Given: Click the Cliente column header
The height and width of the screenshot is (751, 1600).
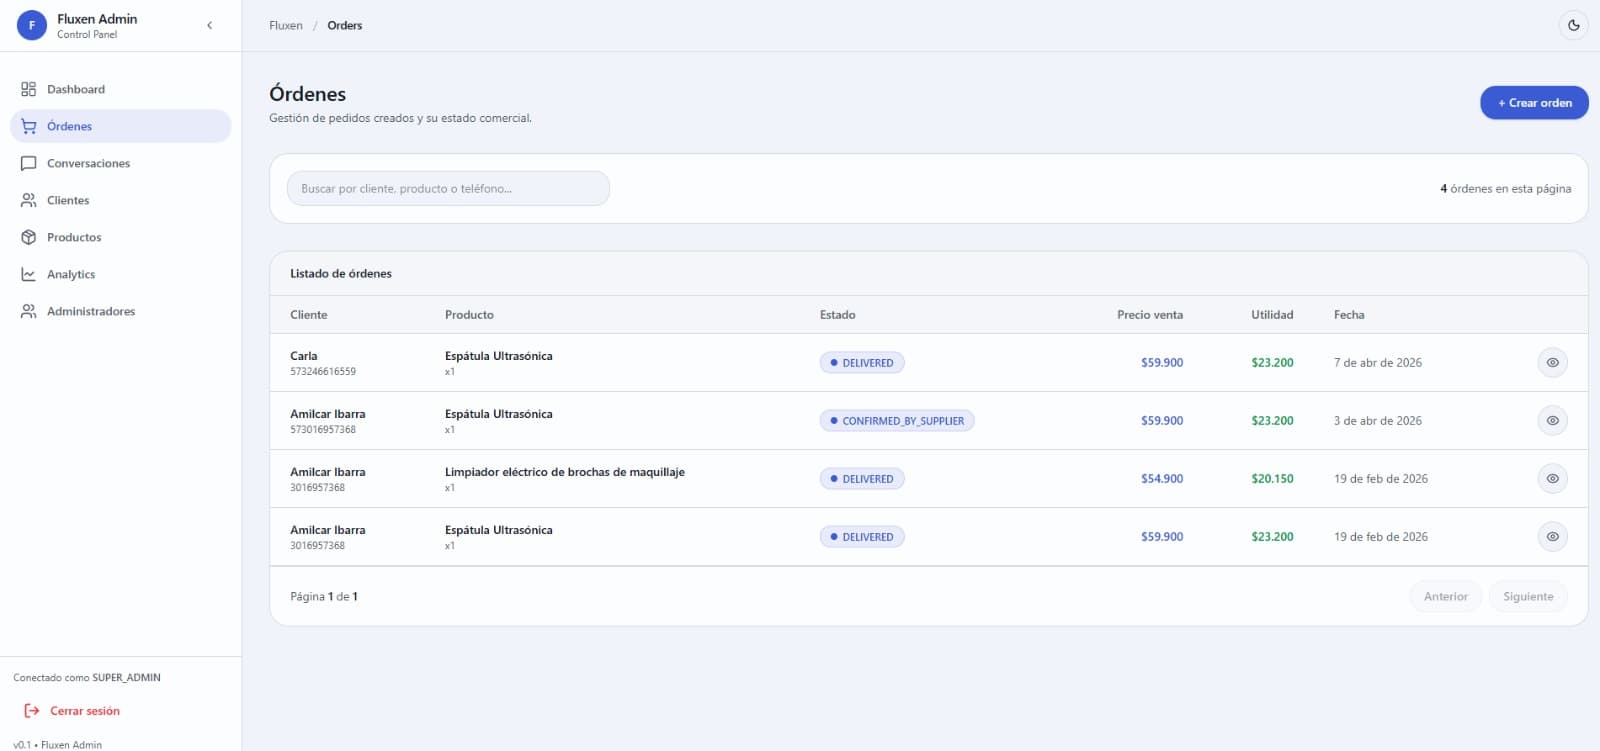Looking at the screenshot, I should (x=309, y=315).
